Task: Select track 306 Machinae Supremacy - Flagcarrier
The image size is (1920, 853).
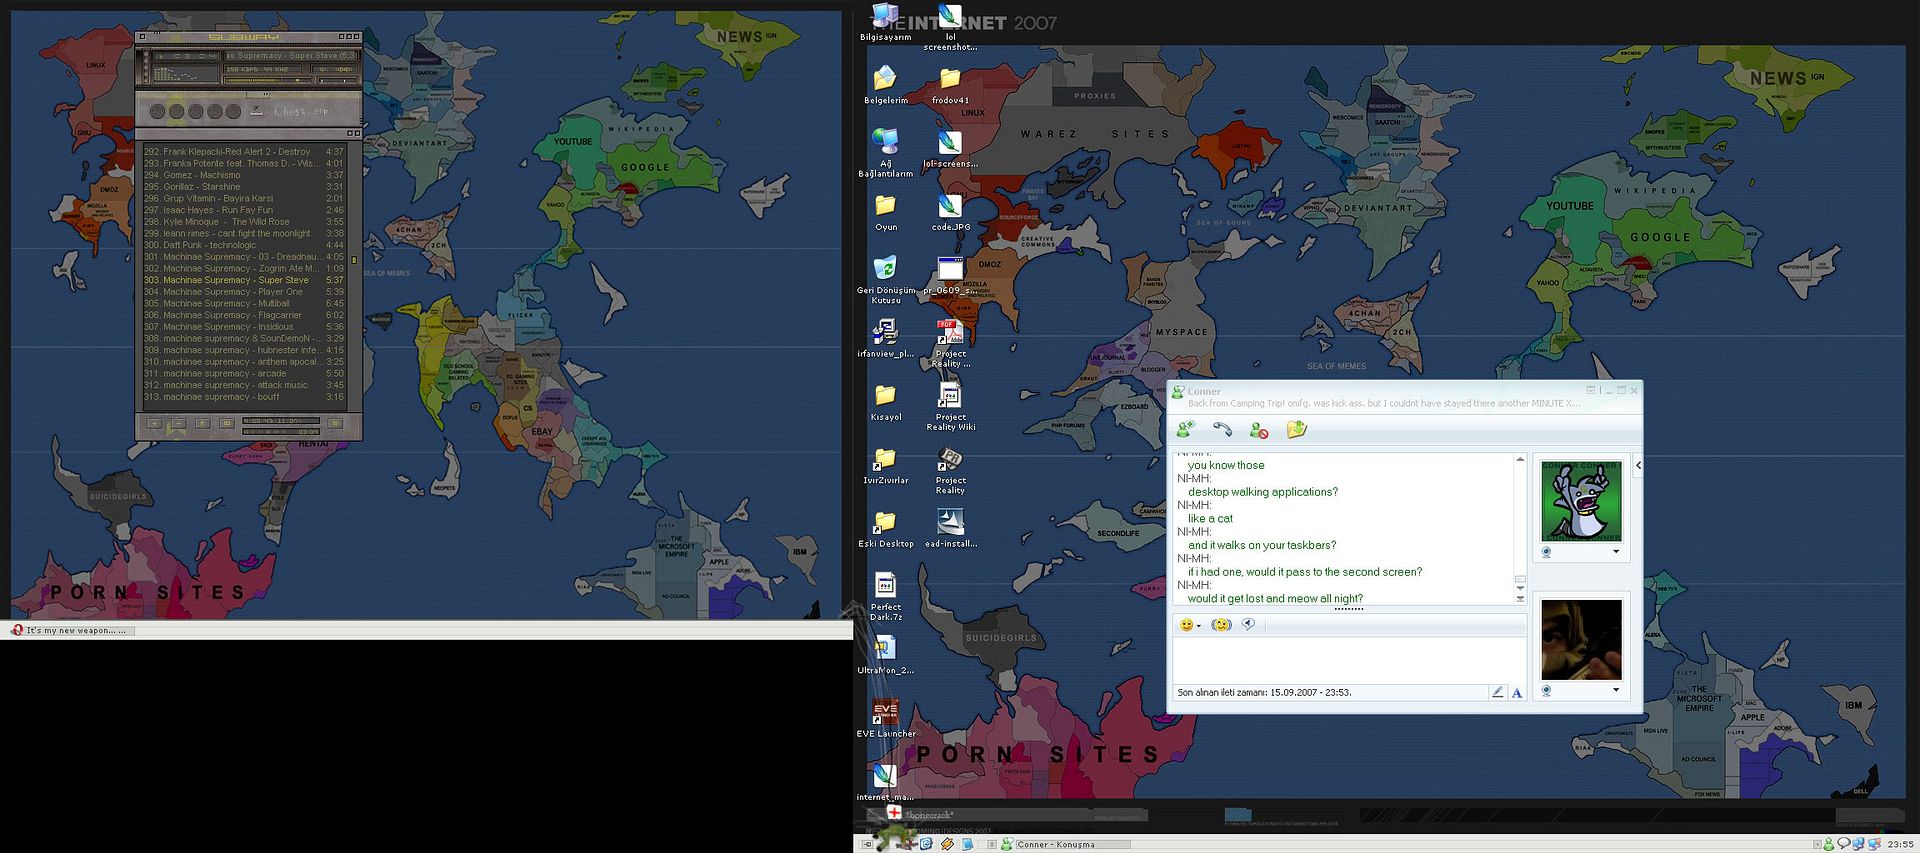Action: click(x=244, y=315)
